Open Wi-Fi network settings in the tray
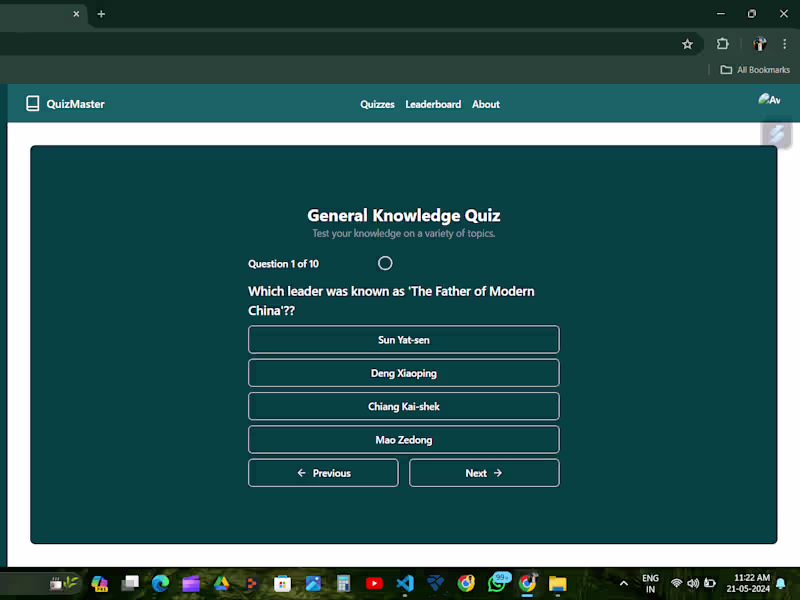This screenshot has width=800, height=600. point(677,583)
